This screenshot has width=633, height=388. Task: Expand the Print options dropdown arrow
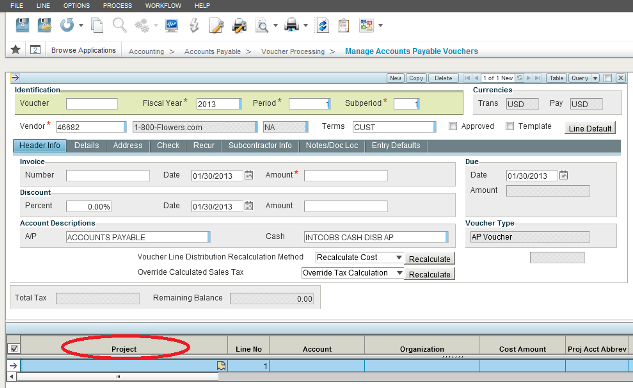(306, 25)
